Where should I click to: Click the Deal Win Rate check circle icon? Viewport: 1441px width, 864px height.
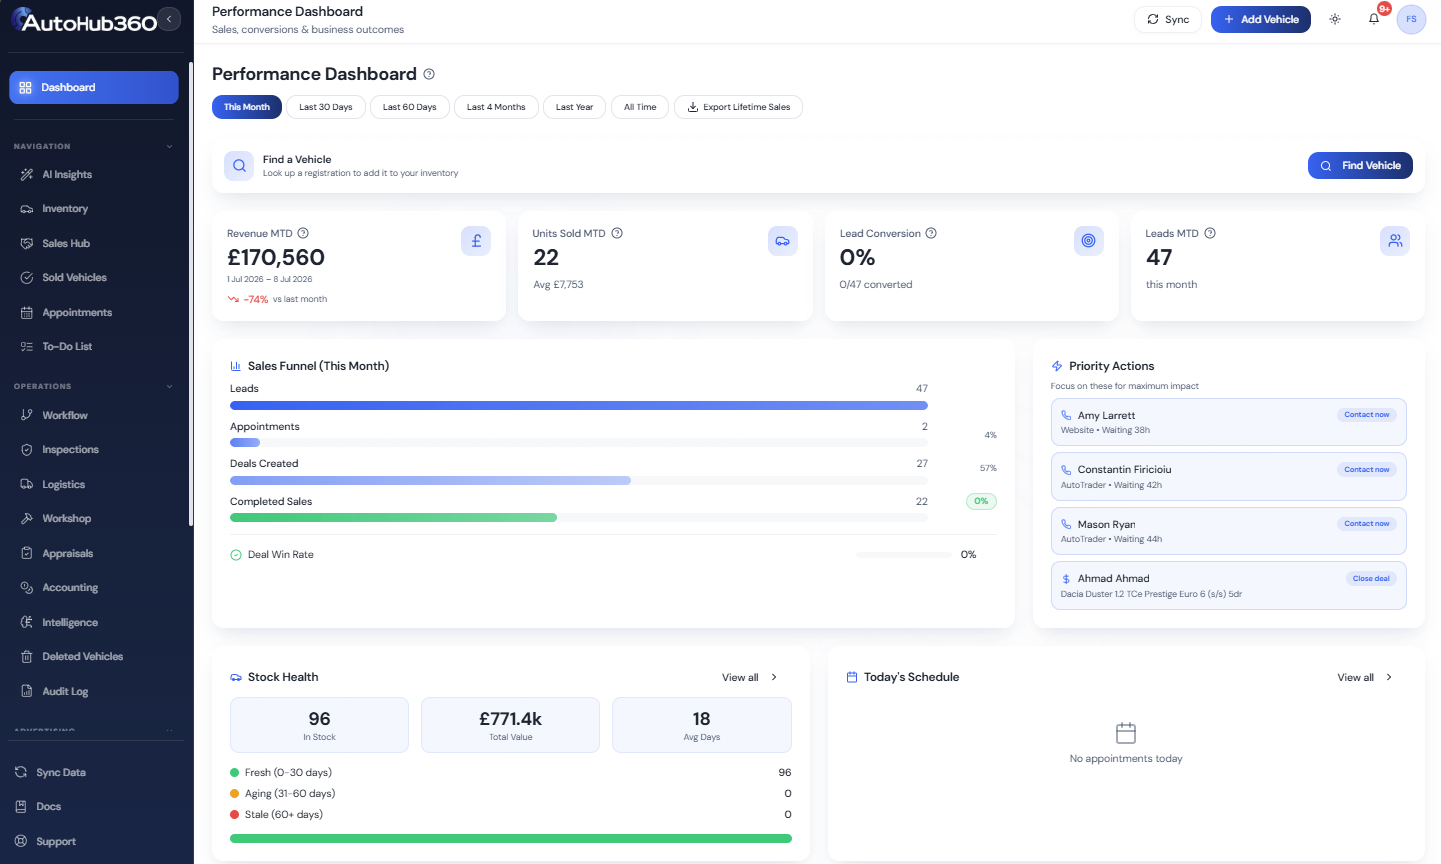click(x=236, y=555)
